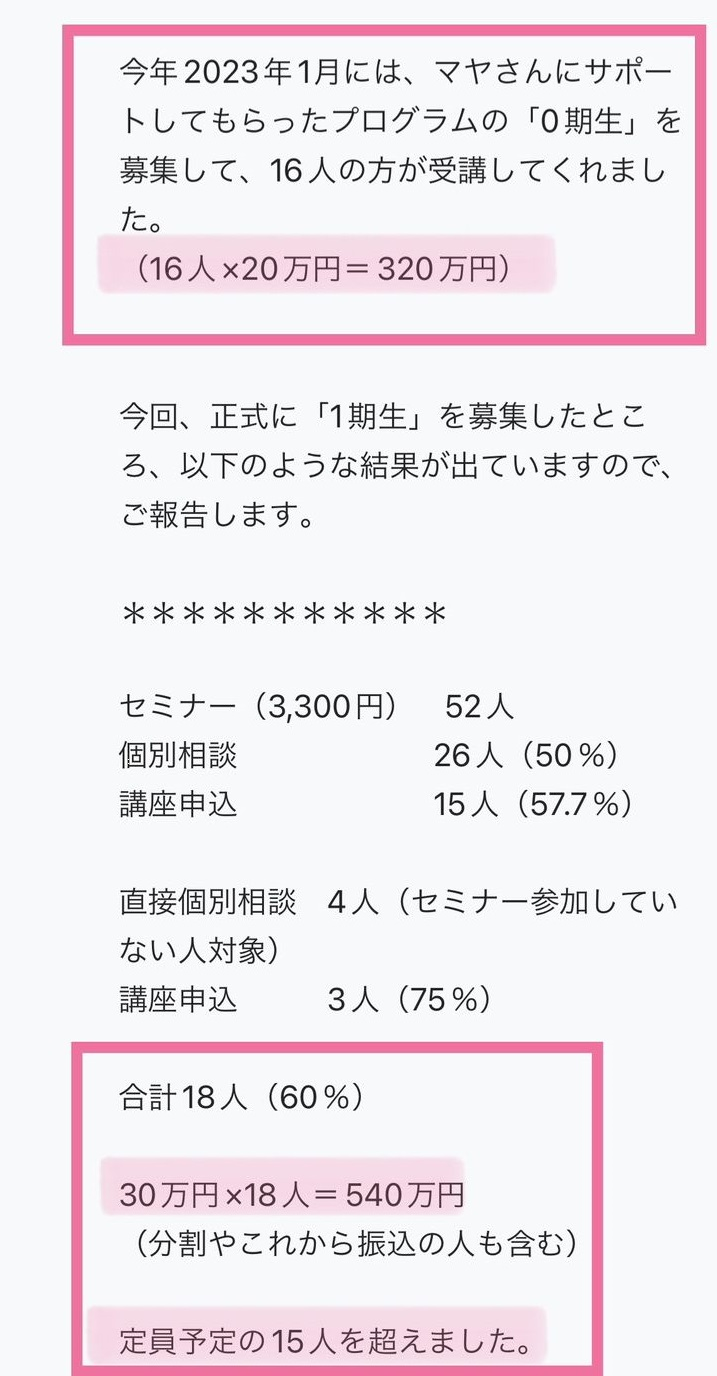The height and width of the screenshot is (1376, 717).
Task: Click the 26人(50%) consultation figure
Action: tap(525, 756)
